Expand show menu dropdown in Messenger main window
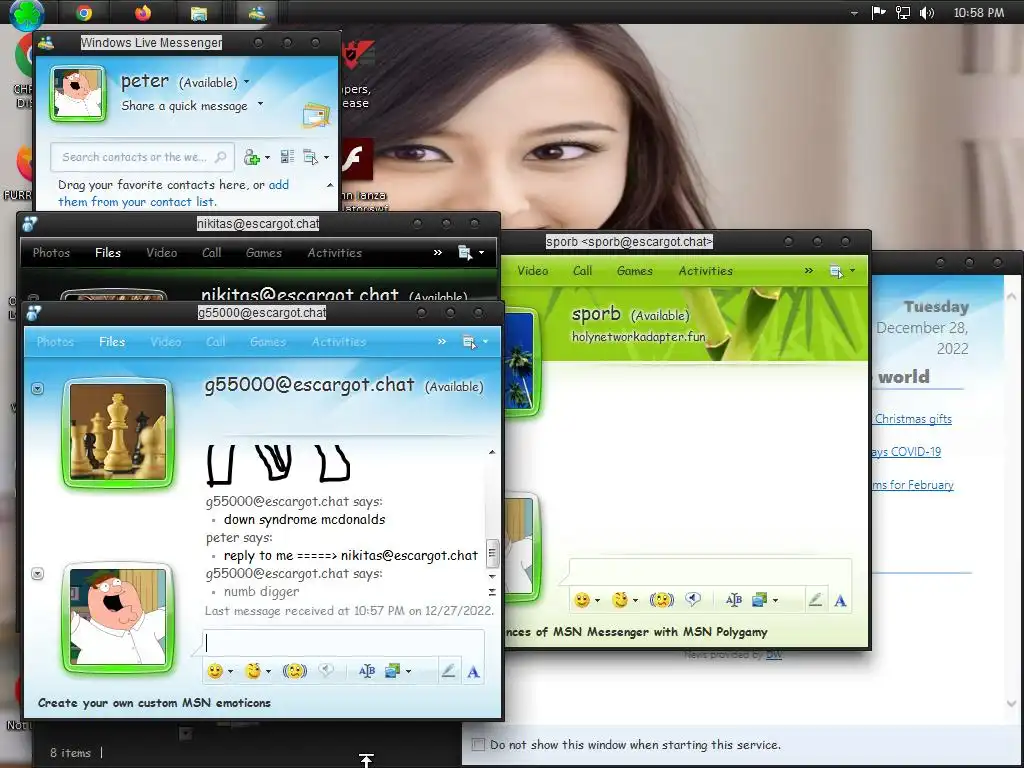The height and width of the screenshot is (768, 1024). (x=326, y=157)
